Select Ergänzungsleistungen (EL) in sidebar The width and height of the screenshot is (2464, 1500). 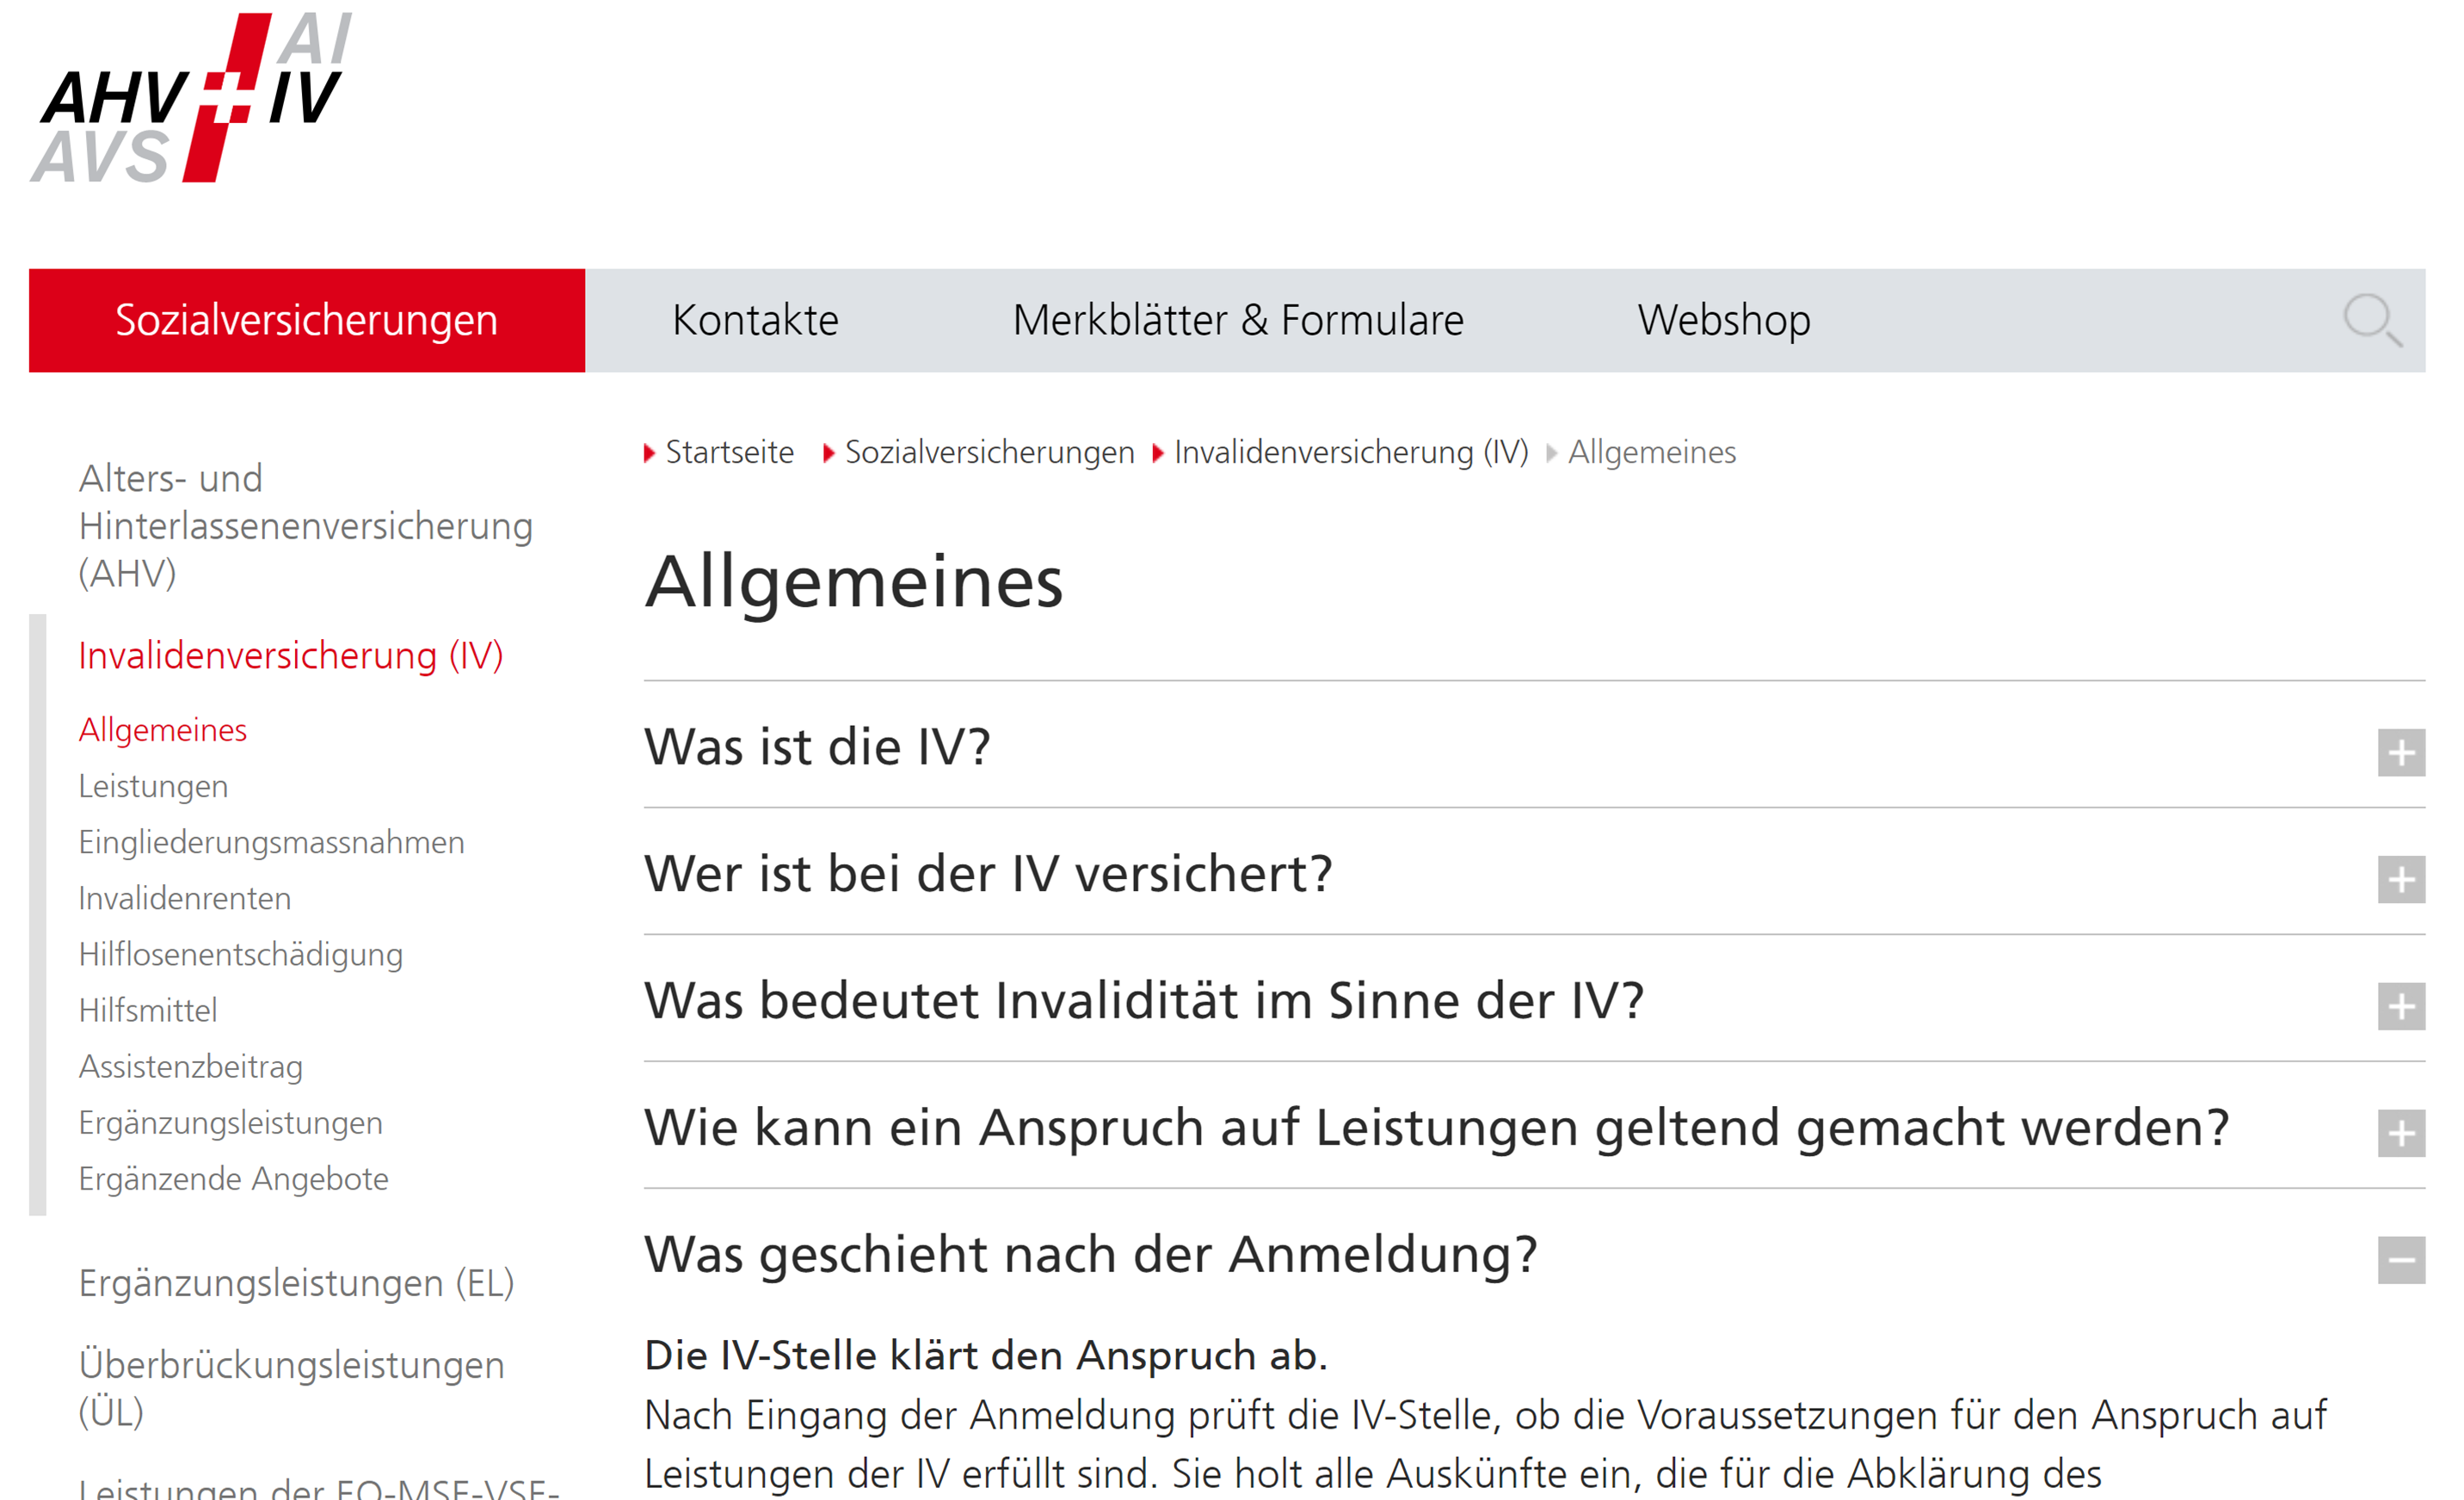click(x=297, y=1283)
